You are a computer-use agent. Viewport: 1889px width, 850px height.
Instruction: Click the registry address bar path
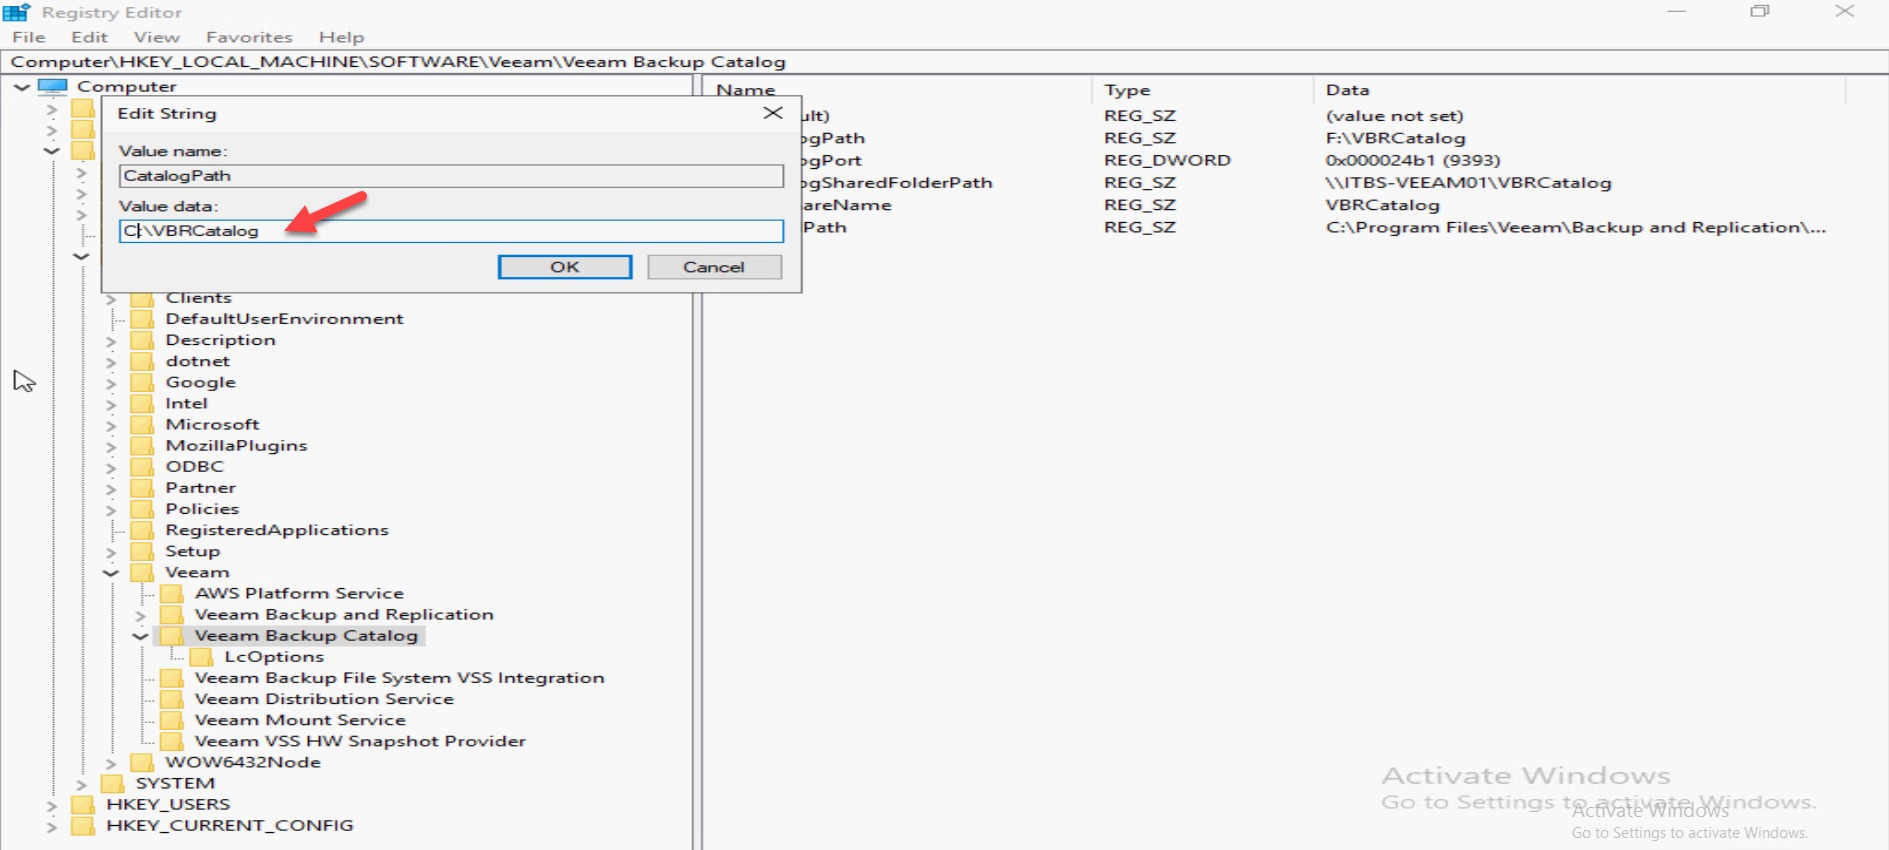[398, 62]
